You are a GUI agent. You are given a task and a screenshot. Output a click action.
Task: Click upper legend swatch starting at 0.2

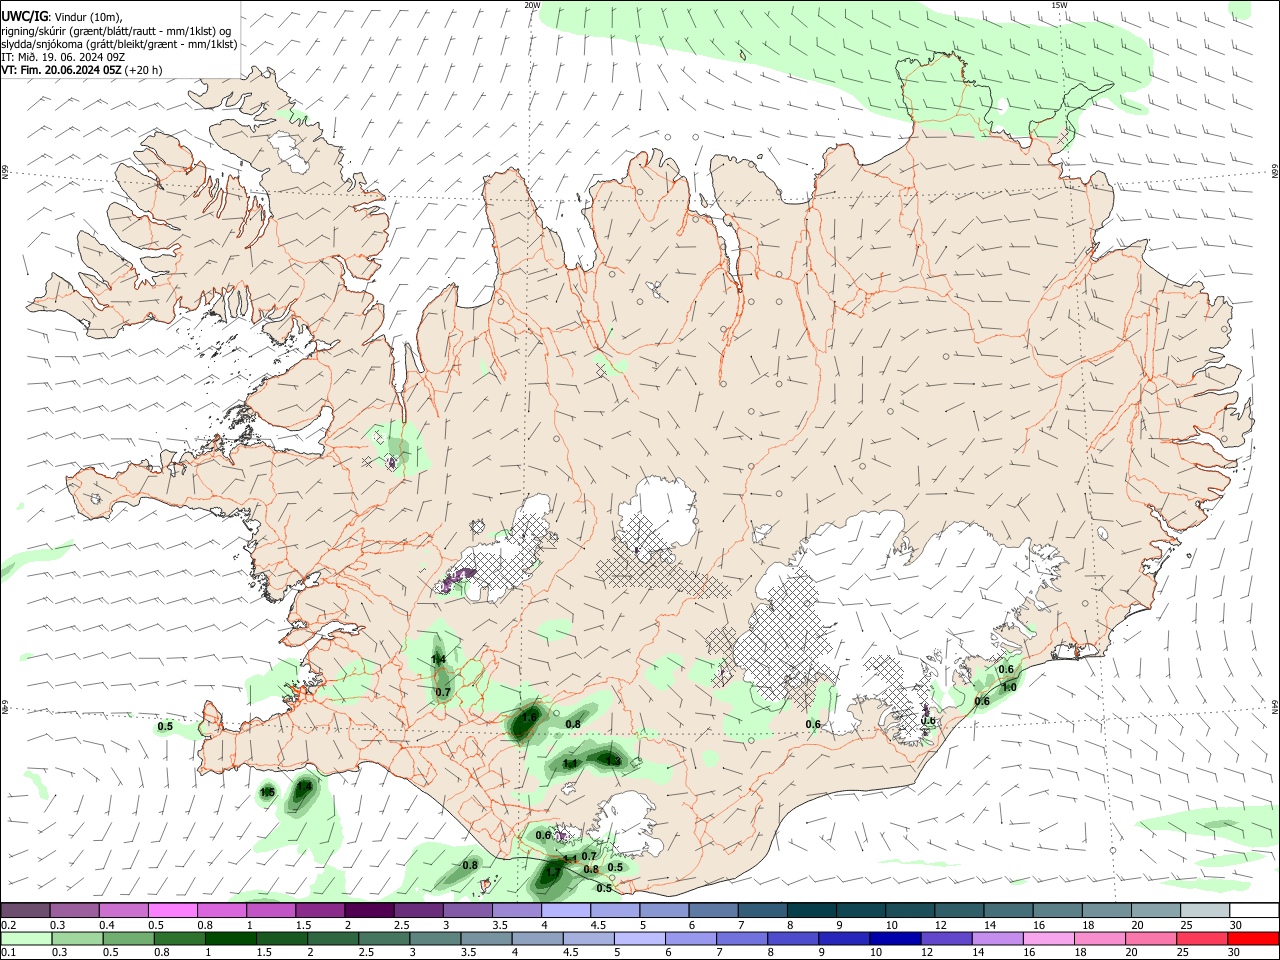26,910
